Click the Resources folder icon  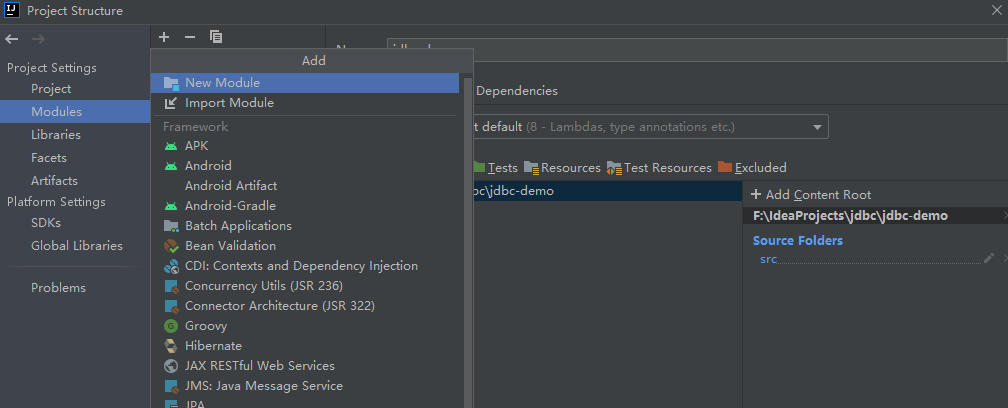point(531,168)
